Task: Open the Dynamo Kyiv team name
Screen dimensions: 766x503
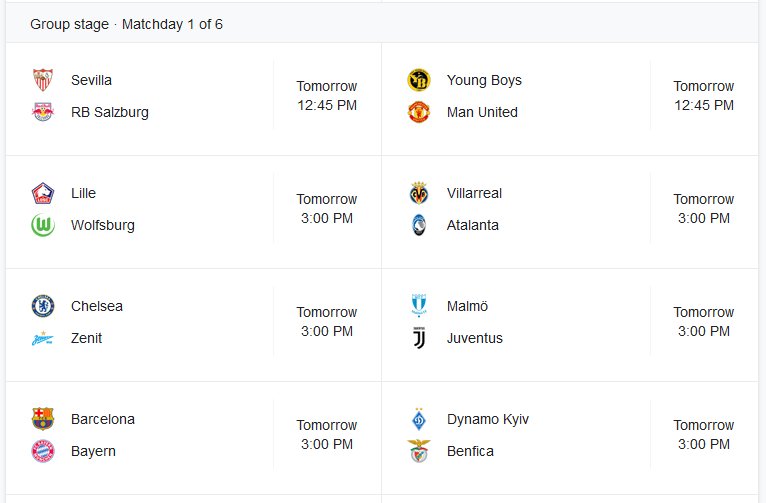Action: click(488, 419)
